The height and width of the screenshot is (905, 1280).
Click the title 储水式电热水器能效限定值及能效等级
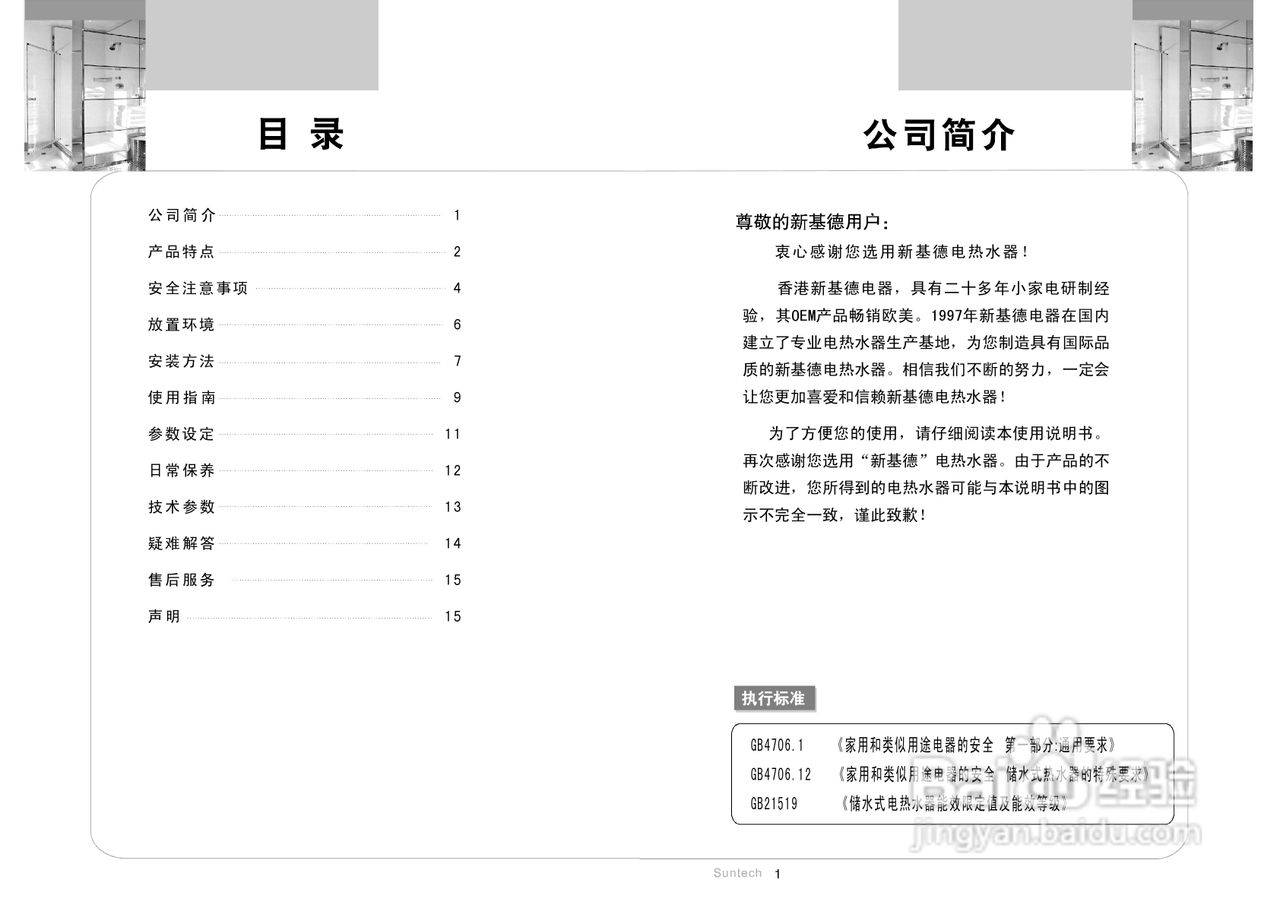point(956,803)
